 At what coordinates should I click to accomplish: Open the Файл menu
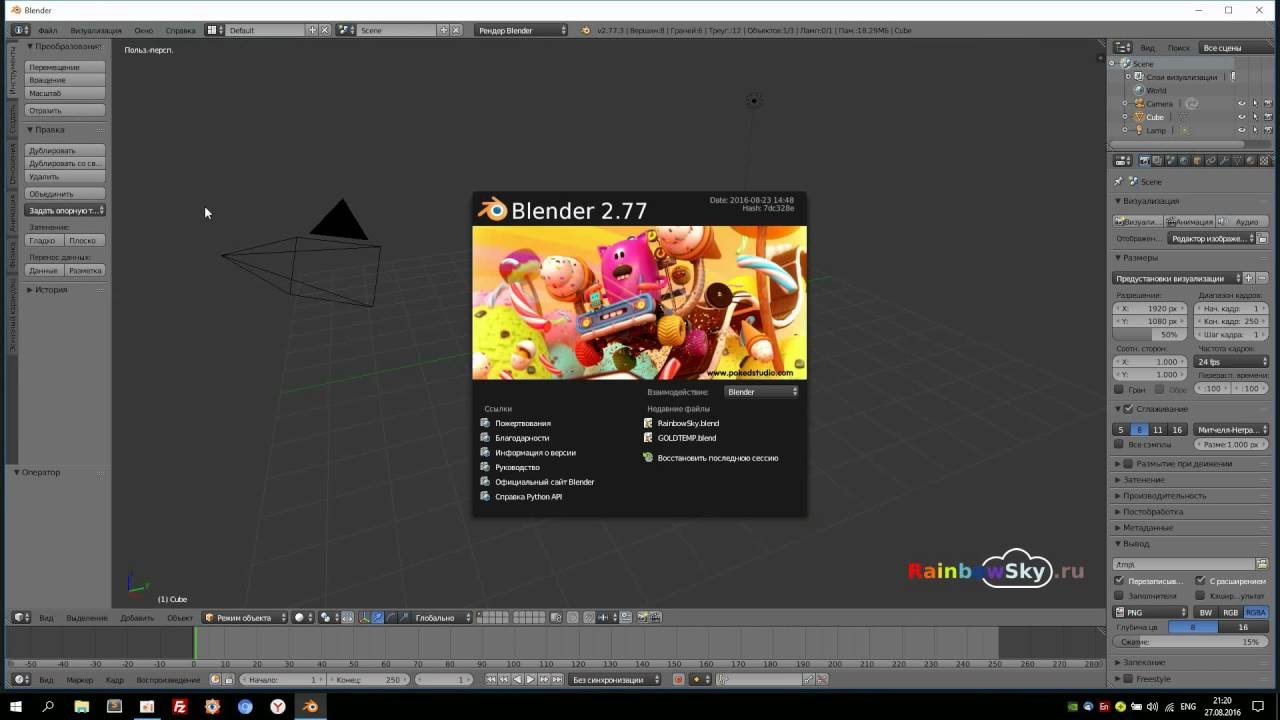(x=47, y=30)
